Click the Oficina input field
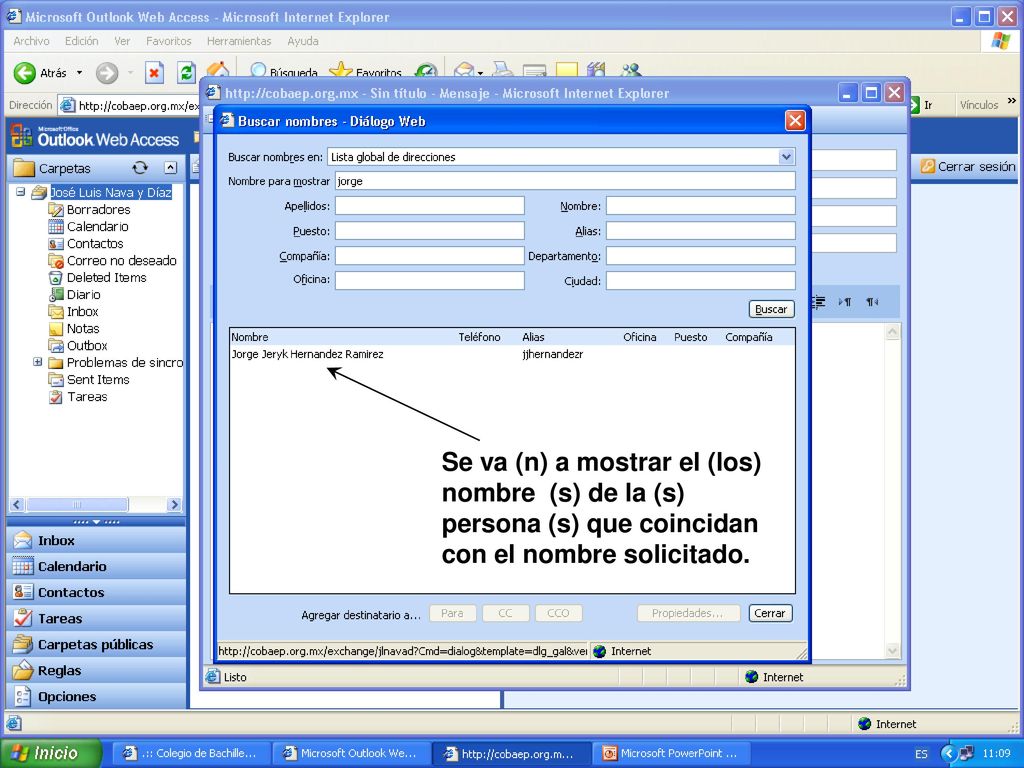The height and width of the screenshot is (768, 1024). pyautogui.click(x=430, y=280)
